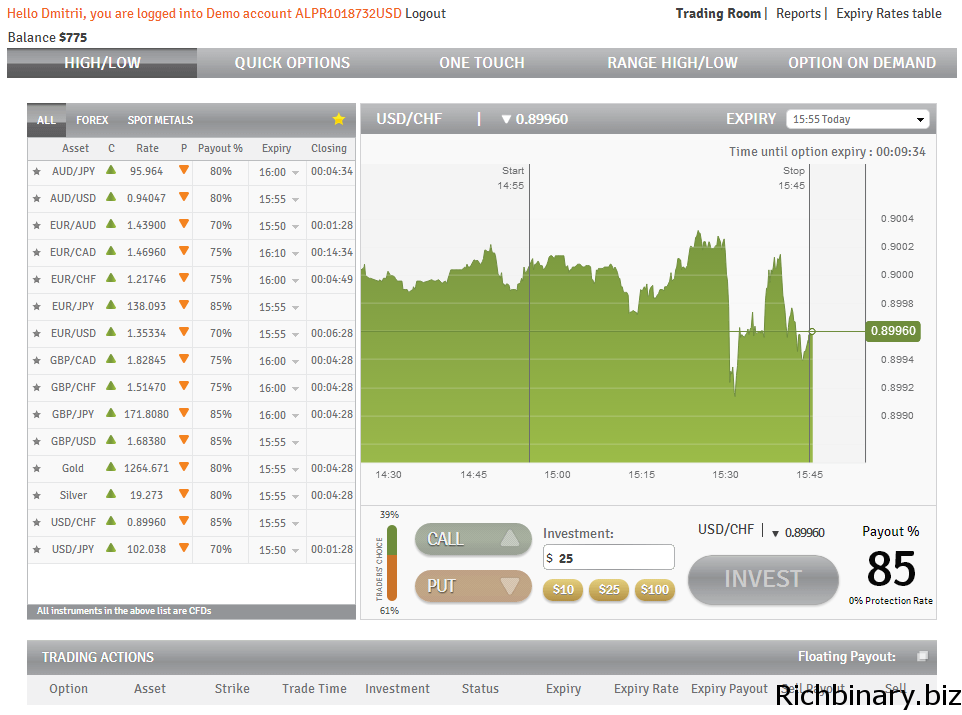Click the Stop 15:45 line on chart
This screenshot has height=715, width=962.
pyautogui.click(x=809, y=313)
